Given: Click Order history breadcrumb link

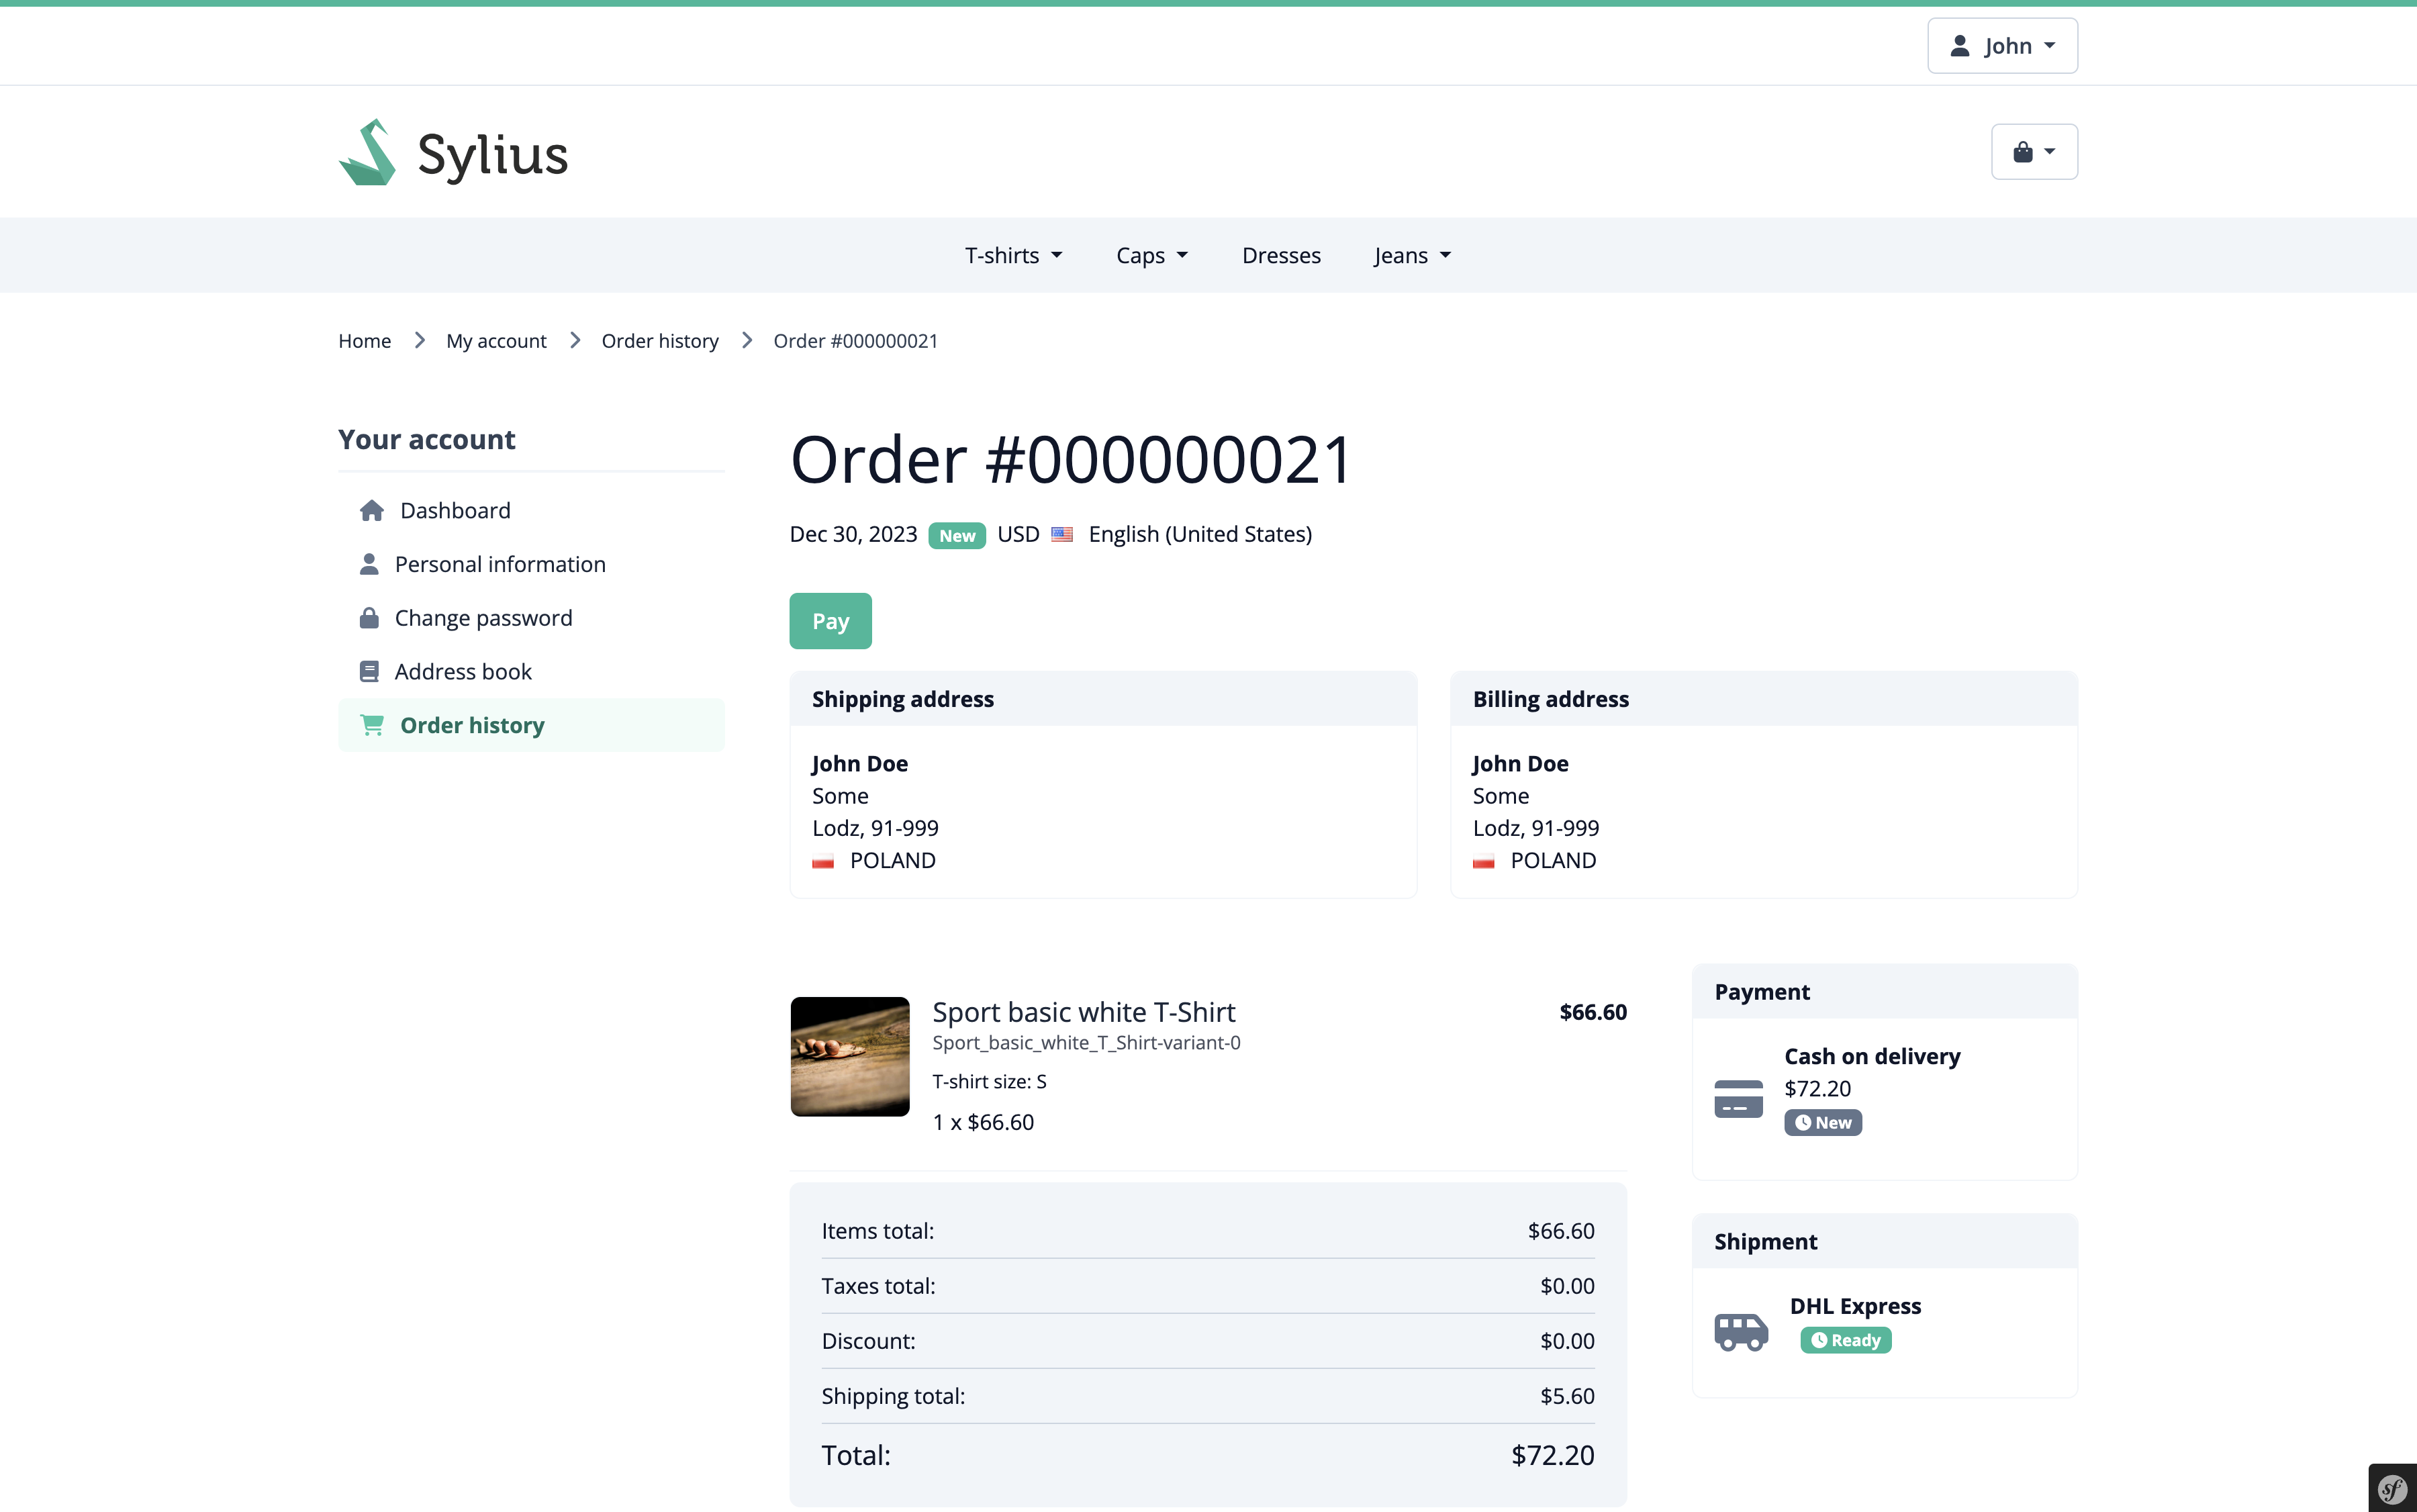Looking at the screenshot, I should pyautogui.click(x=660, y=341).
